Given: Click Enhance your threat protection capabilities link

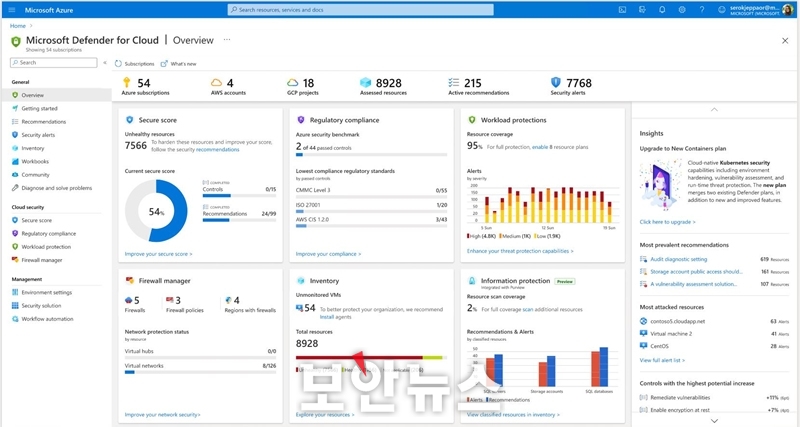Looking at the screenshot, I should click(520, 251).
